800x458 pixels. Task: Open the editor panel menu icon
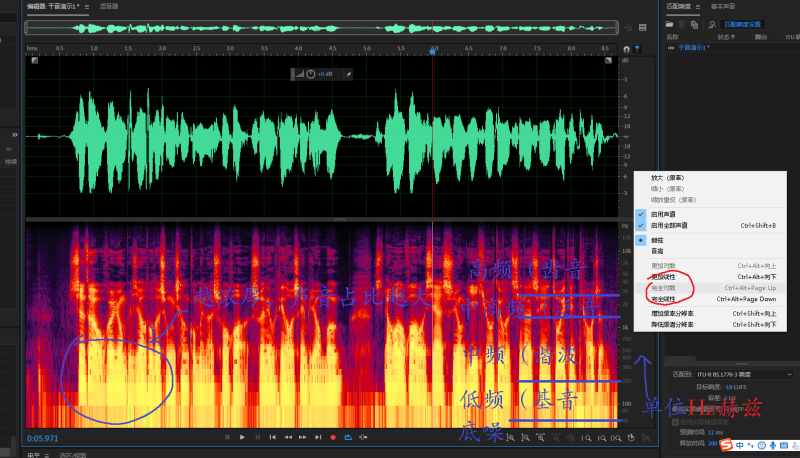point(86,6)
